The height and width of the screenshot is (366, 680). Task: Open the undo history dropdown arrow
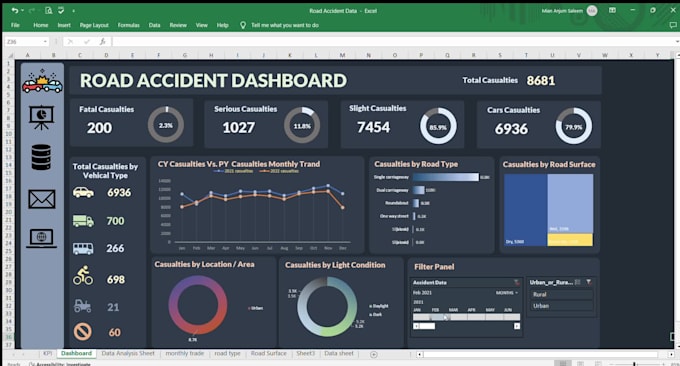click(23, 11)
